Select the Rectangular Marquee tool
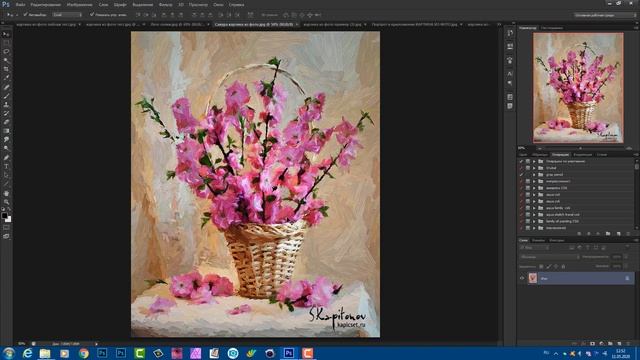Image resolution: width=640 pixels, height=360 pixels. 6,43
